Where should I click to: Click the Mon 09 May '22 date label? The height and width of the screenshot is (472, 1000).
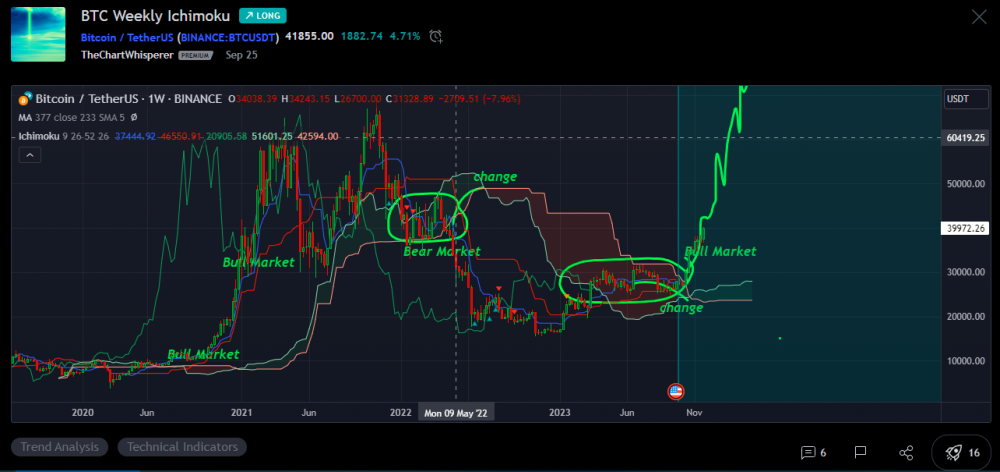(456, 413)
